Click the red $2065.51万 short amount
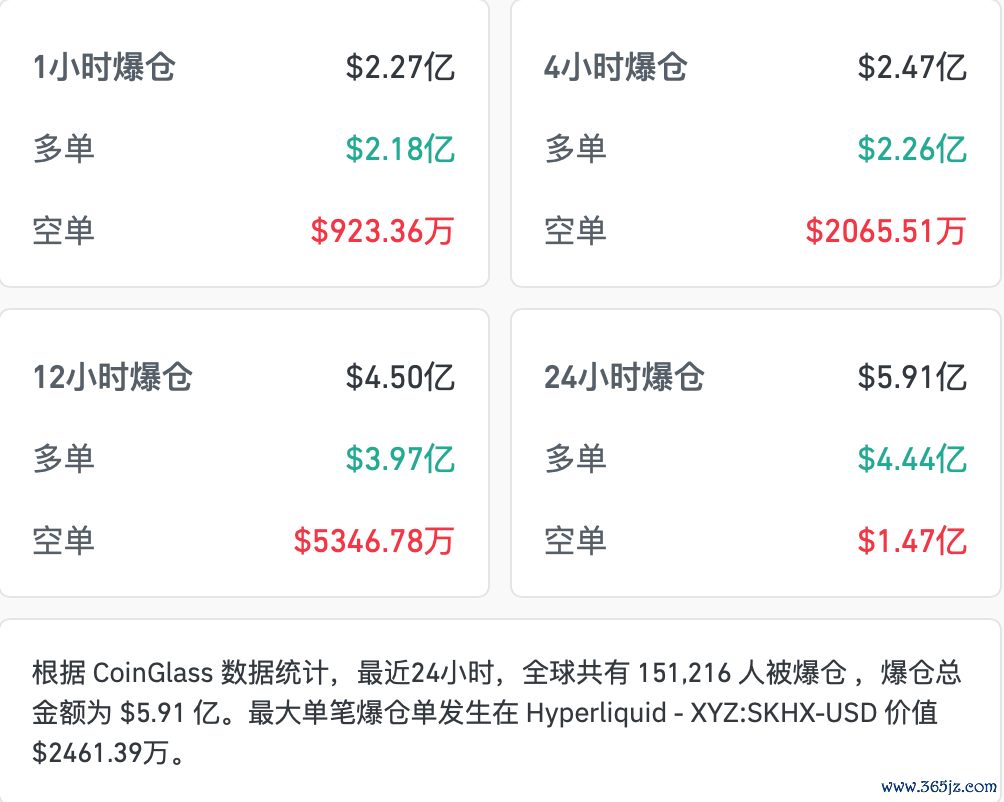1004x802 pixels. tap(886, 231)
